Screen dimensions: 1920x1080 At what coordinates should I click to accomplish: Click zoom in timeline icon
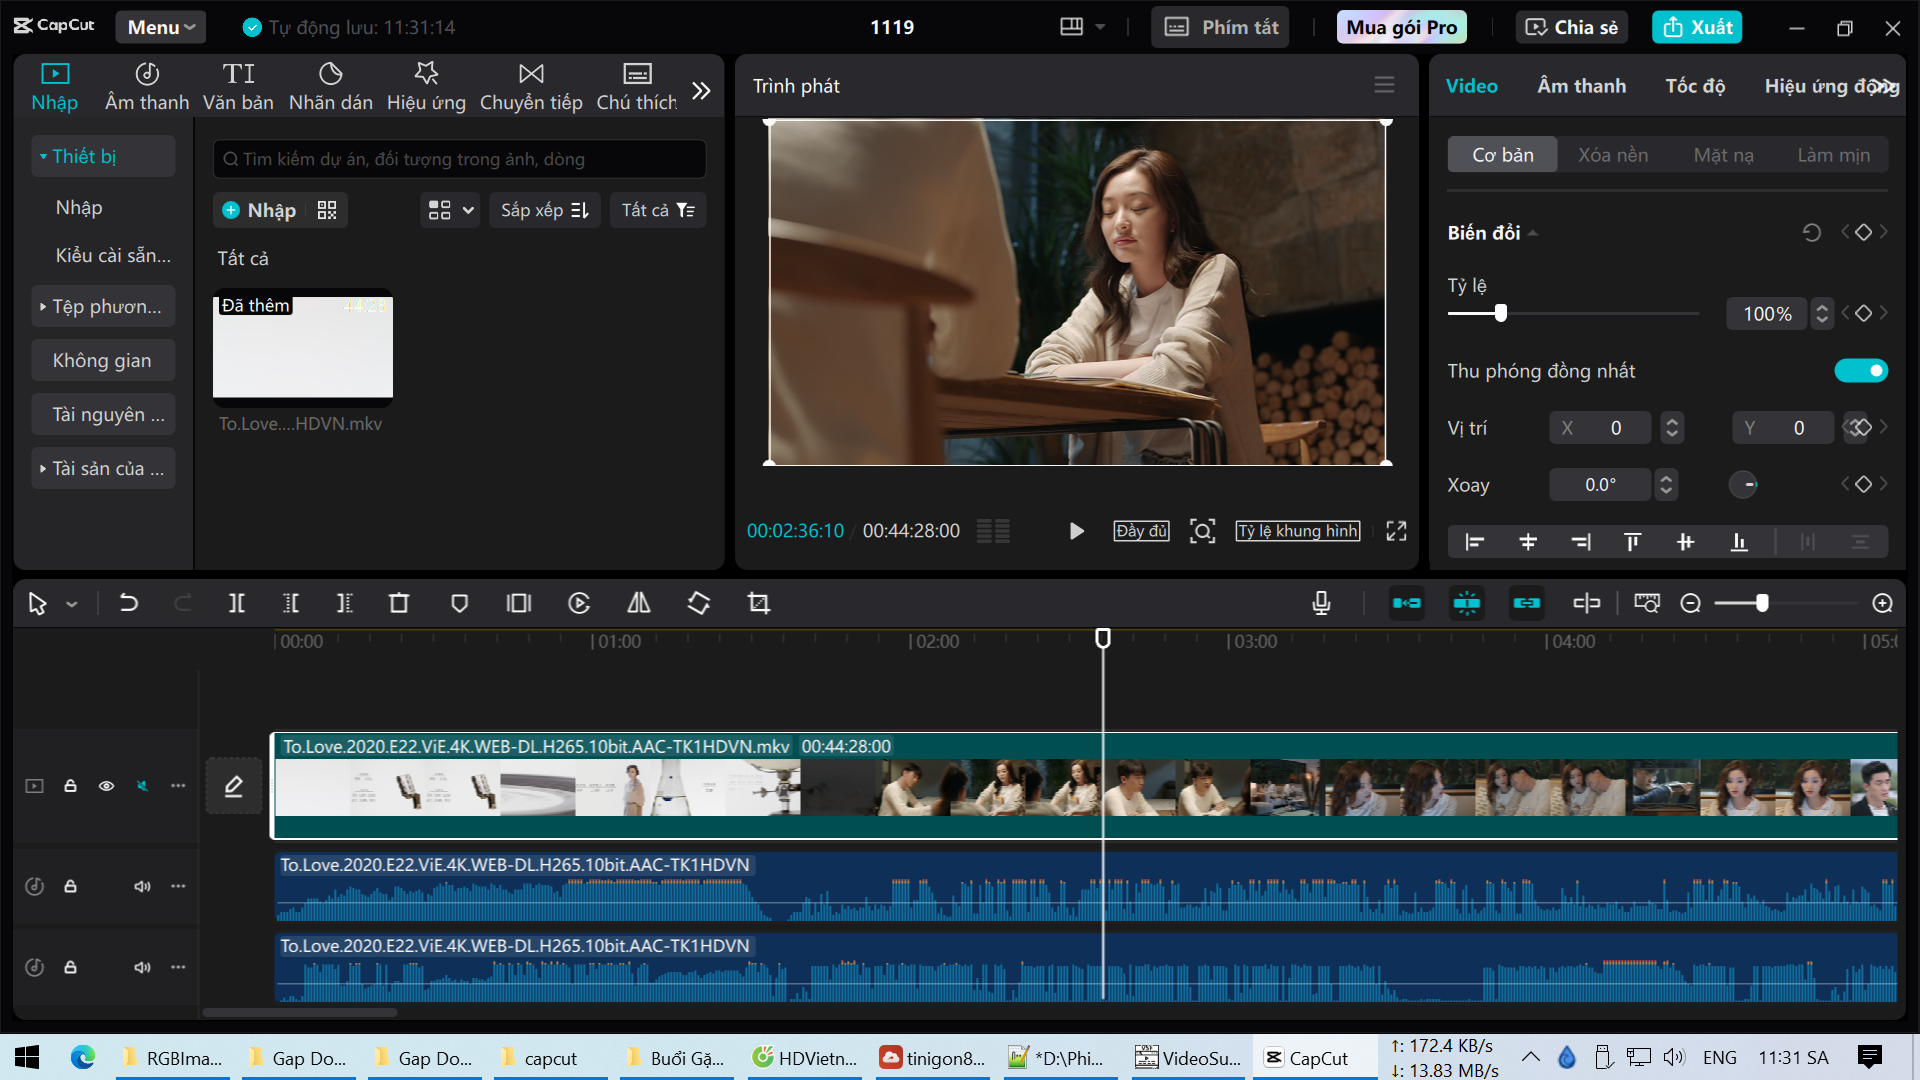[1882, 603]
